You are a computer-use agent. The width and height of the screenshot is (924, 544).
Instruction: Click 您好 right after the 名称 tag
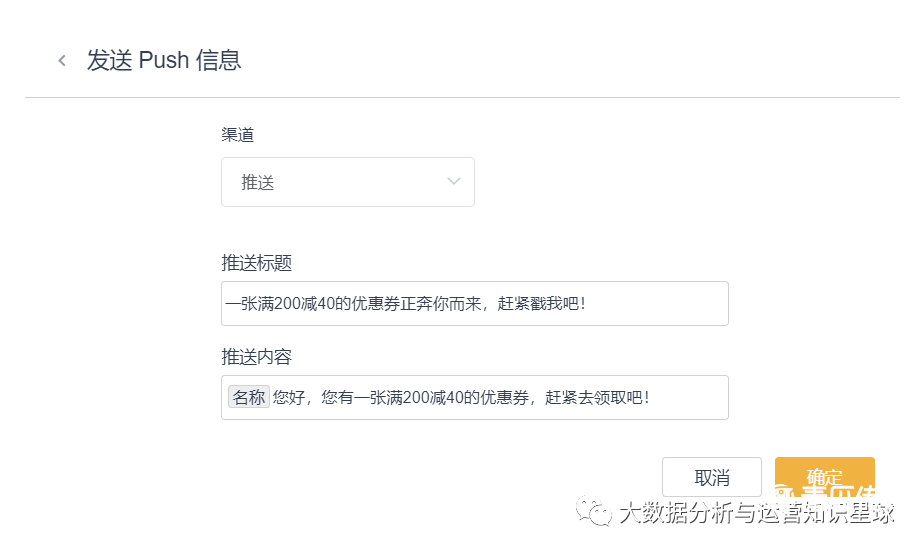(289, 397)
